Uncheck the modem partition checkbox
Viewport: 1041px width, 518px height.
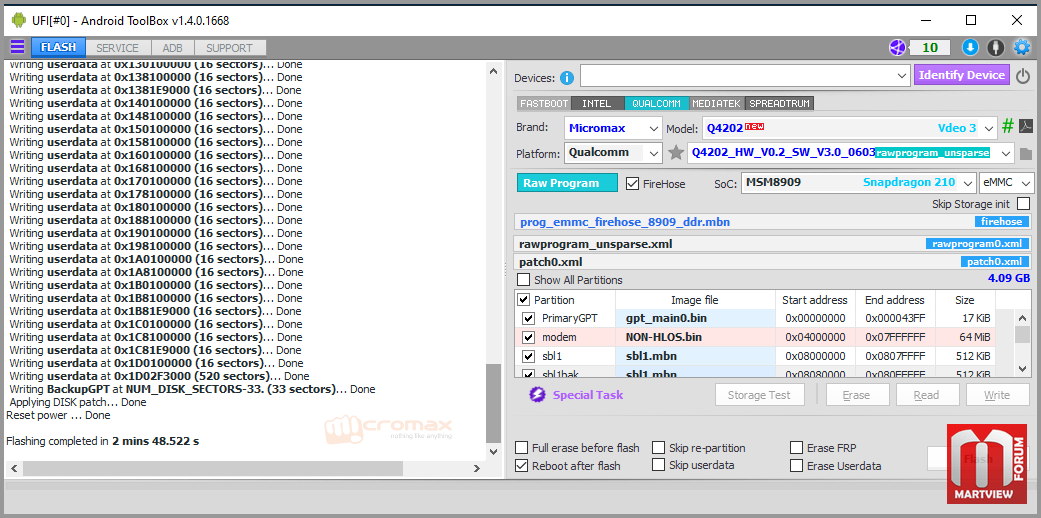pyautogui.click(x=528, y=337)
